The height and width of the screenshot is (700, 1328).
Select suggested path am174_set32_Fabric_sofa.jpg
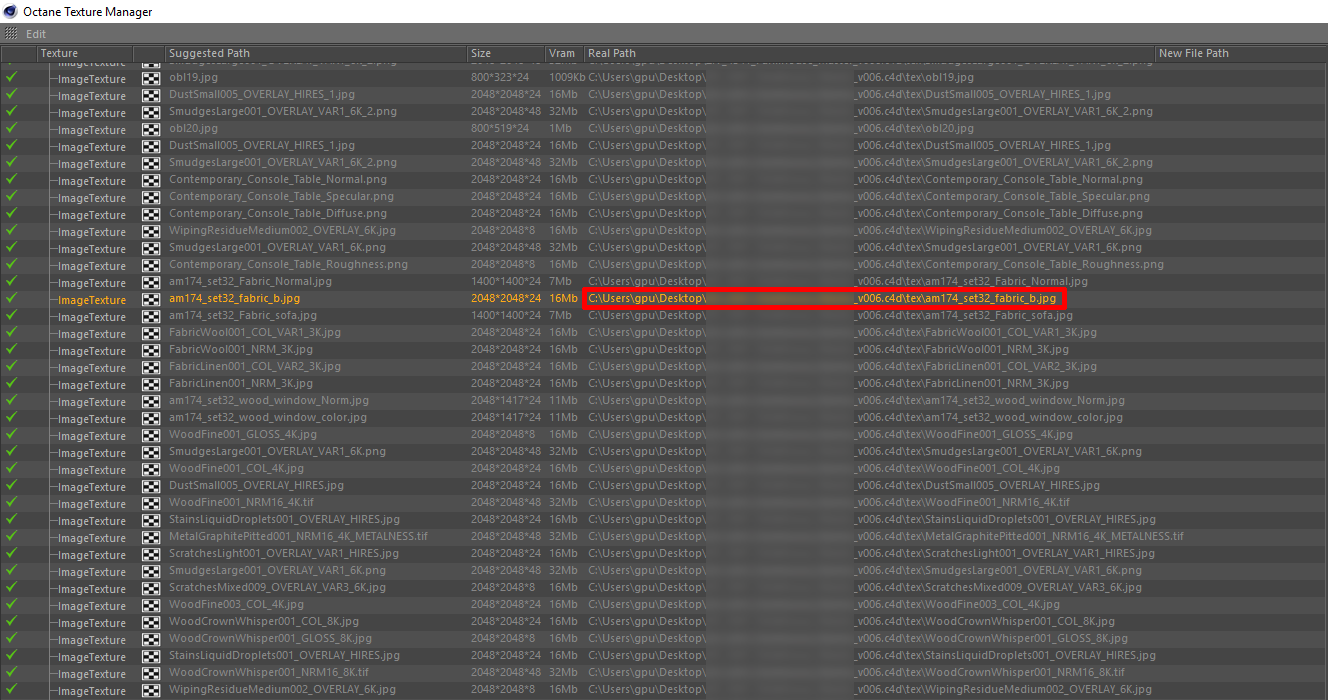[243, 315]
